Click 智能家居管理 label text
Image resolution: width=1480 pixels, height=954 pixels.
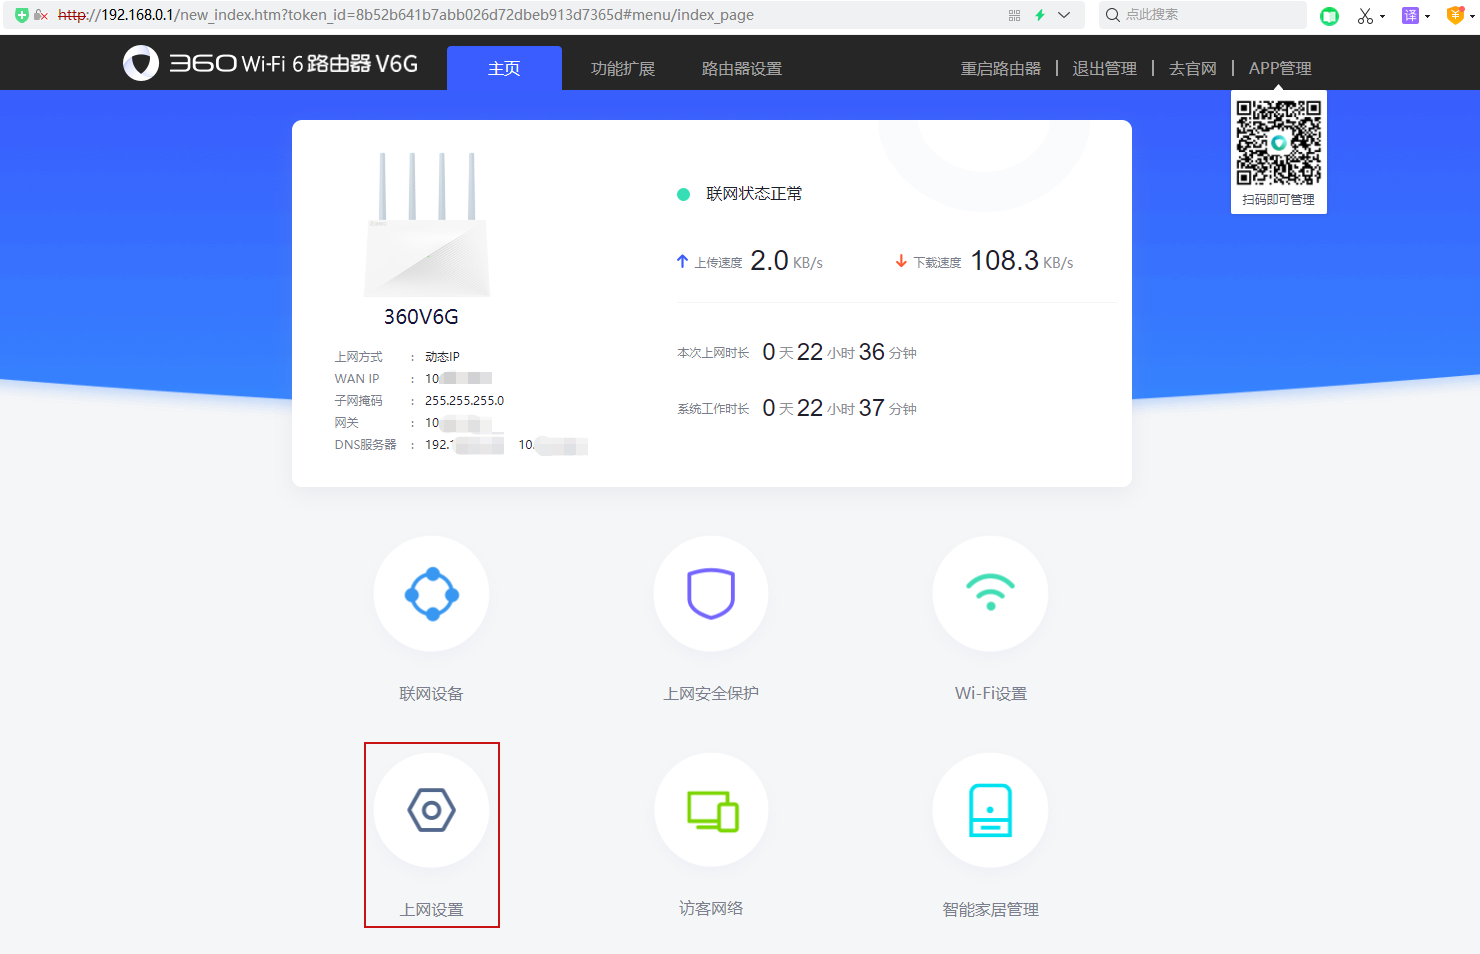[x=990, y=910]
